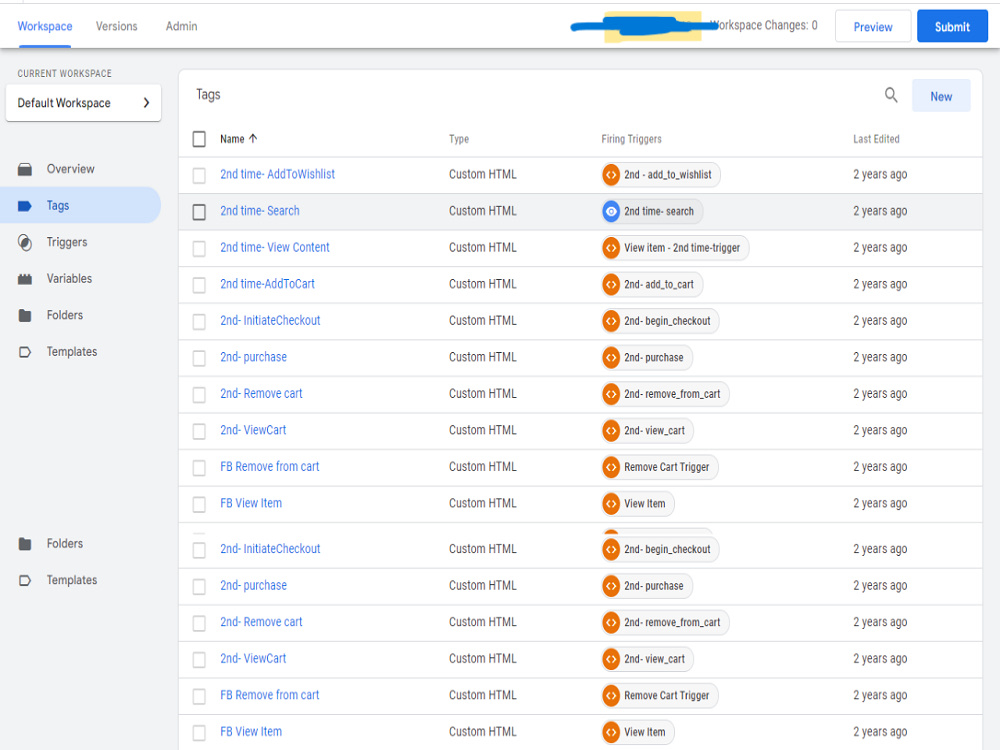Check the 2nd time- Search row checkbox

199,212
